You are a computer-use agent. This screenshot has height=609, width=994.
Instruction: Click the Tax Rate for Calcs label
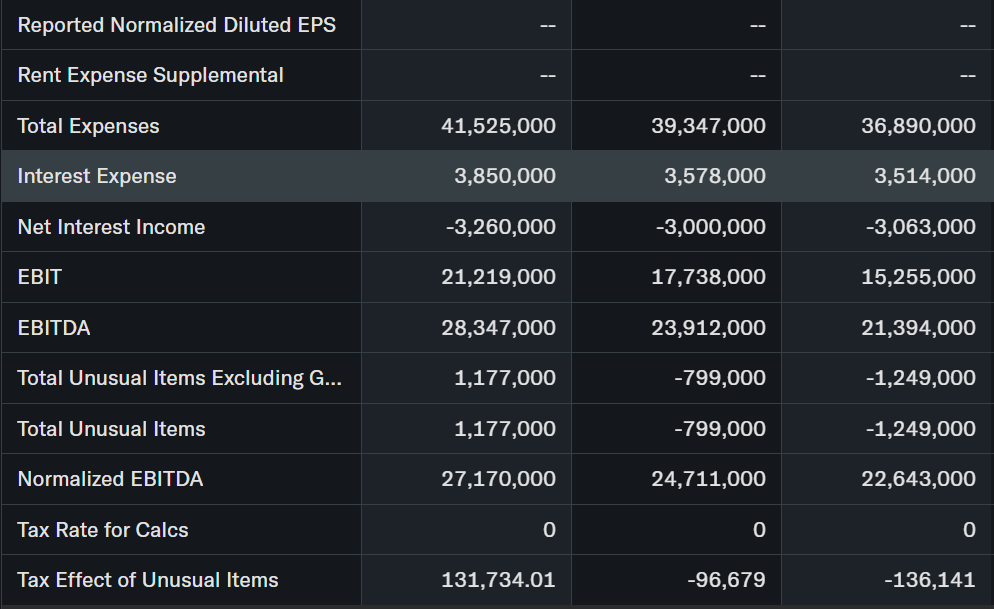103,530
